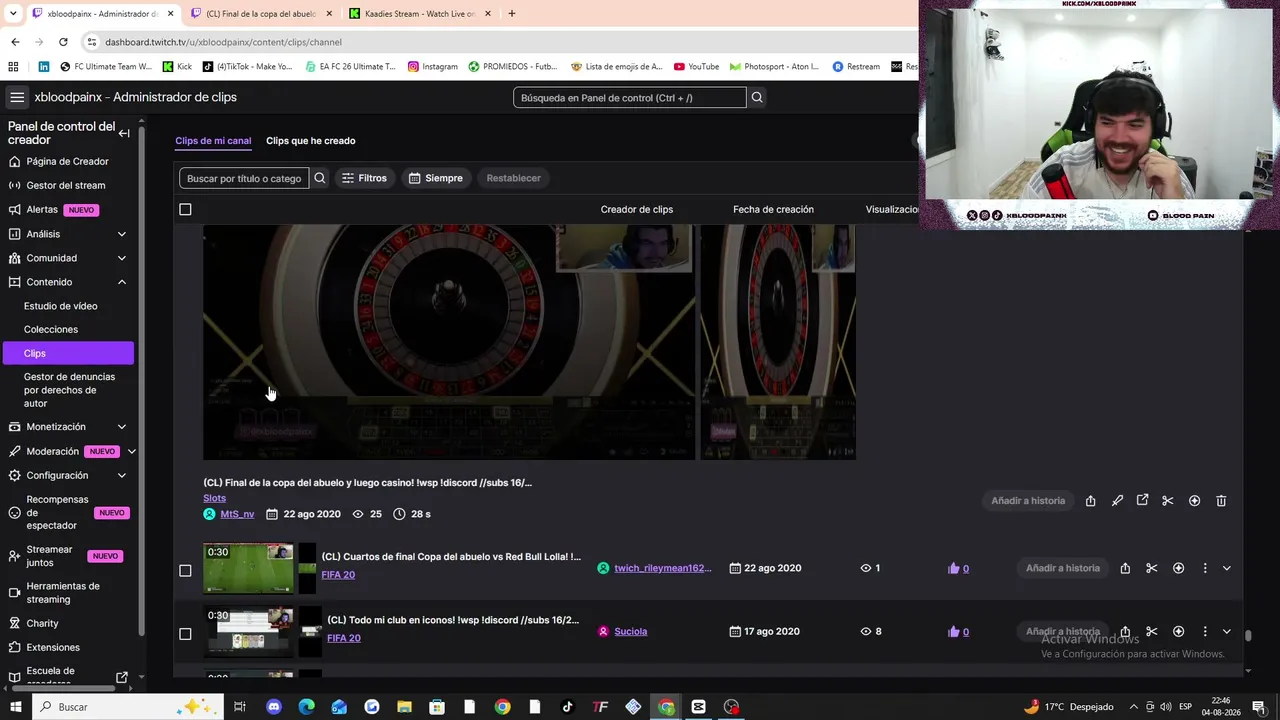This screenshot has width=1280, height=720.
Task: Click scissors icon on Todo mi club row
Action: pos(1152,631)
